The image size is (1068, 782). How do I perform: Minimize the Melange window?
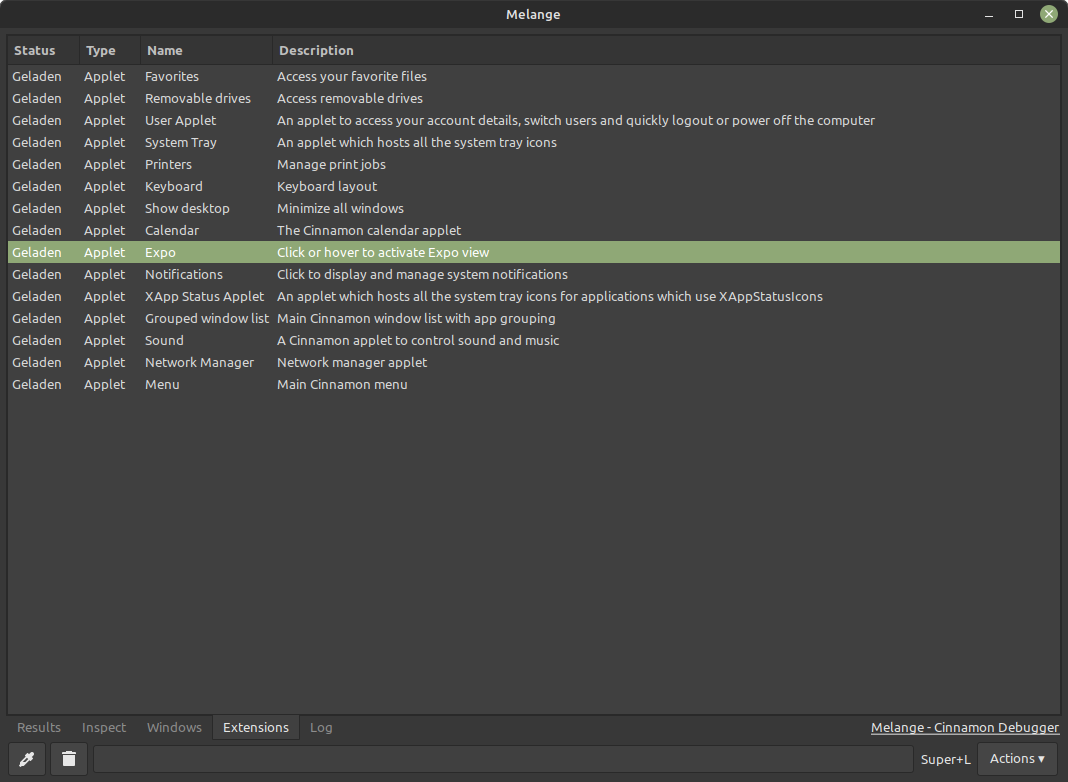pos(989,14)
